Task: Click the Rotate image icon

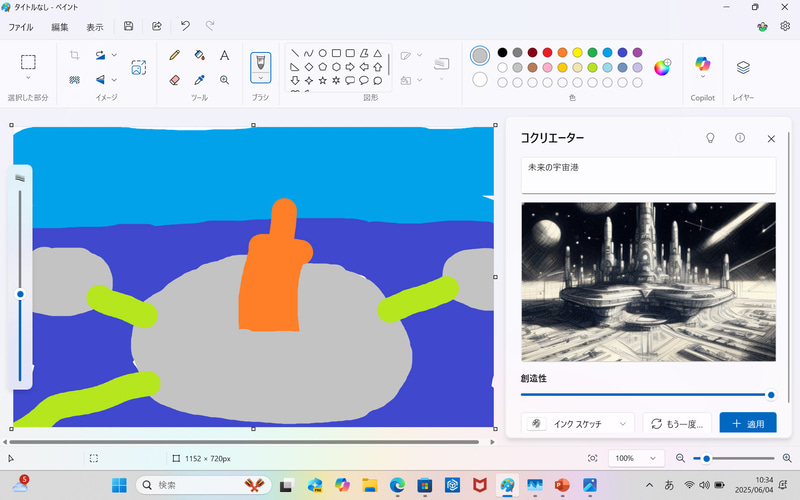Action: [100, 55]
